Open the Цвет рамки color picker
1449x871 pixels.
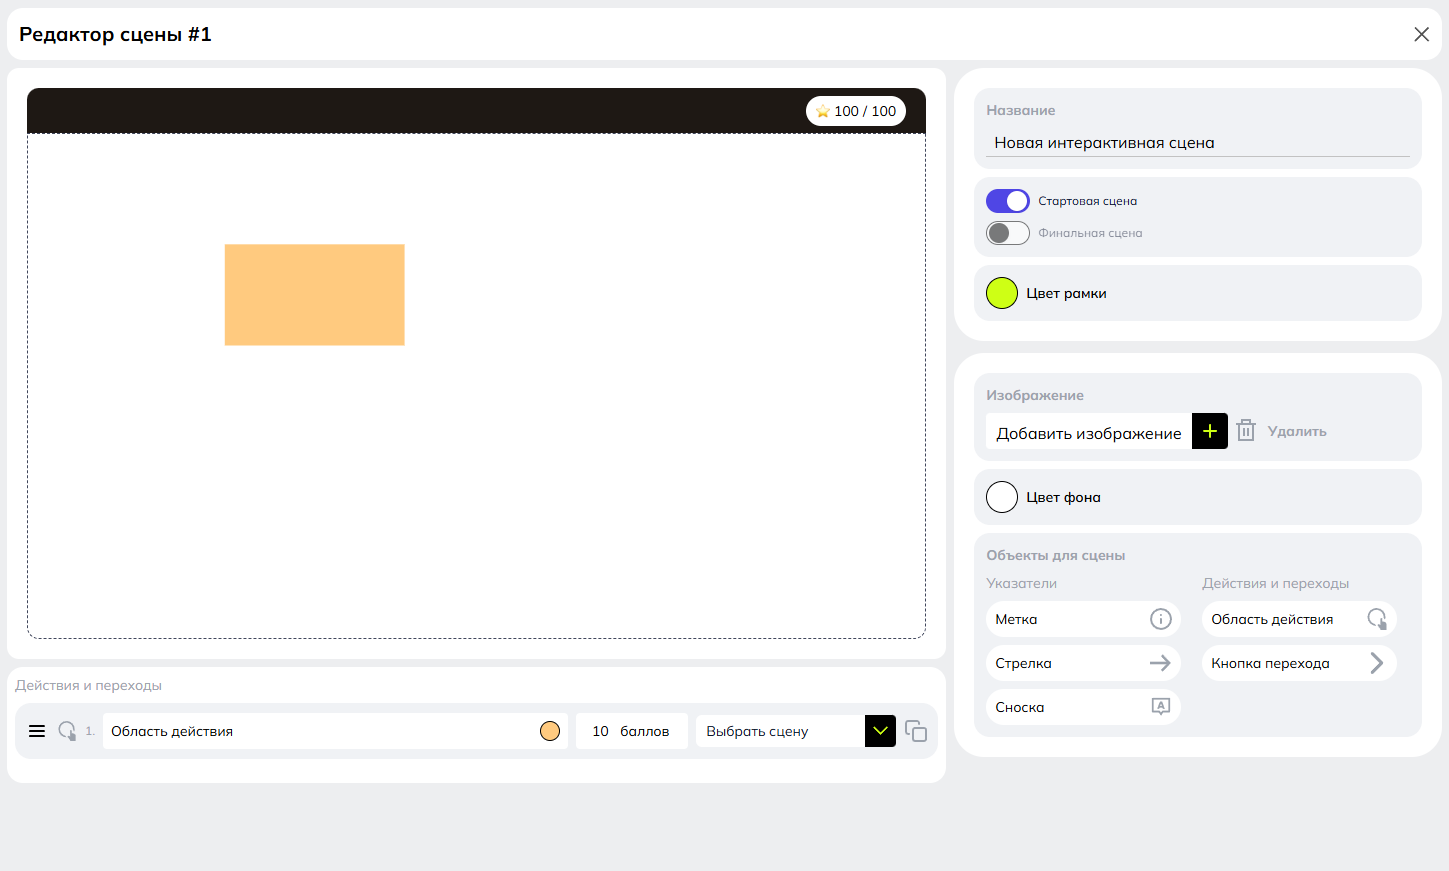(x=1002, y=293)
